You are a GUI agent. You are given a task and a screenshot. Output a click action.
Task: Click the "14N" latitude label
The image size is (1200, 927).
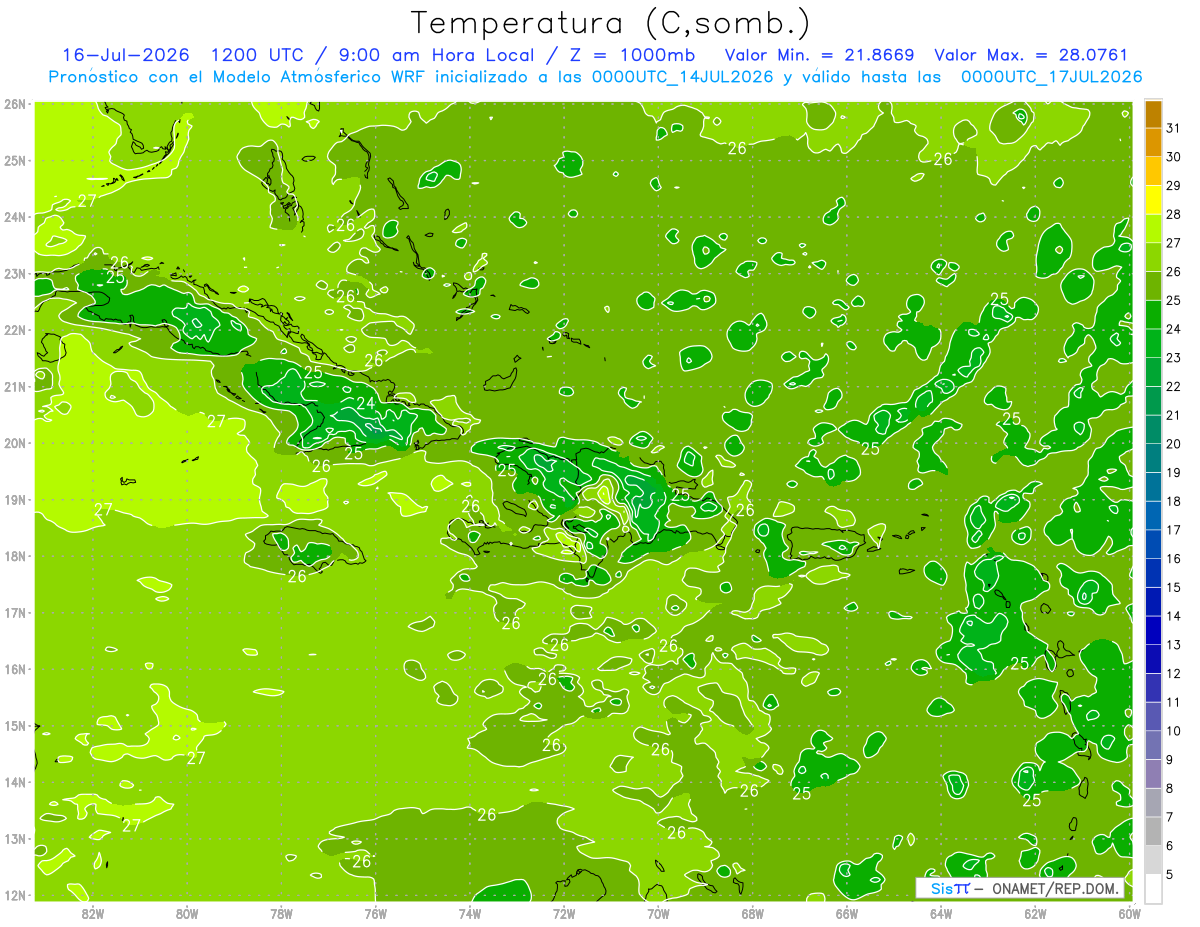point(14,782)
